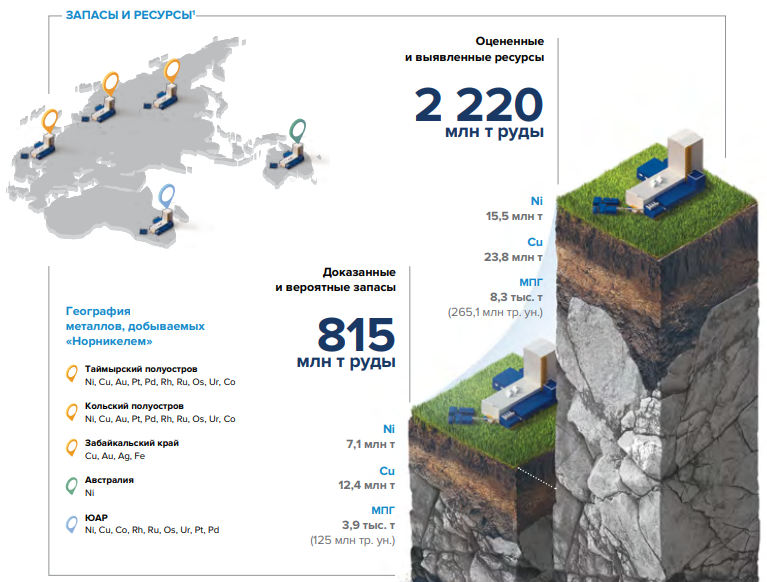The image size is (767, 582).
Task: Click the value 8,3 тыс. т
Action: (x=517, y=297)
